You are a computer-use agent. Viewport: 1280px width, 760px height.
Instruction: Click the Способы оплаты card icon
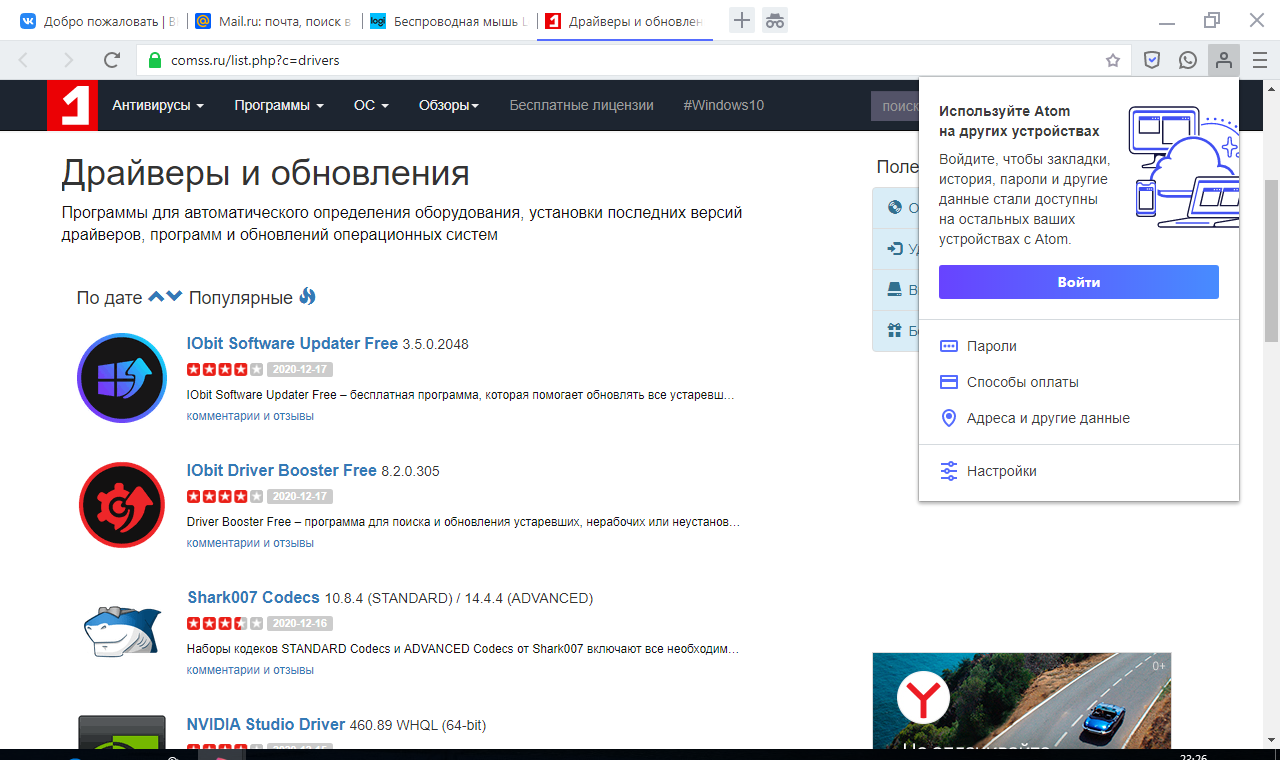(x=949, y=382)
